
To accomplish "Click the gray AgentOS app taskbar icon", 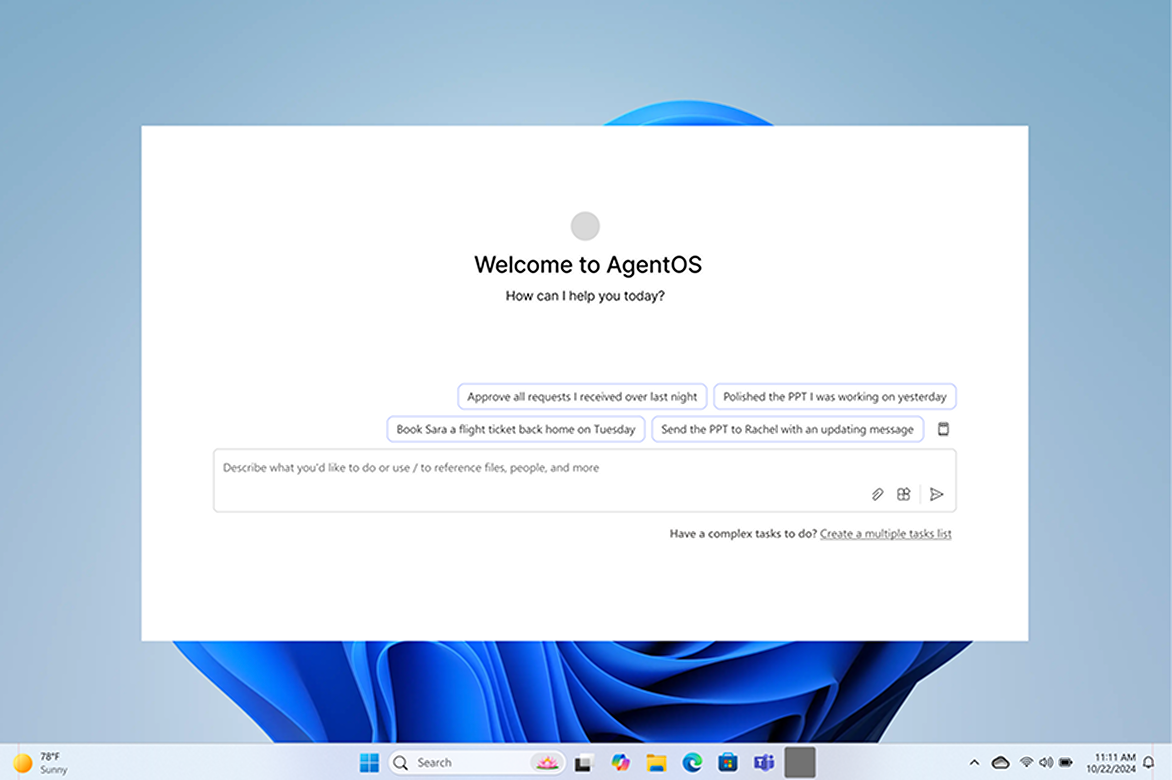I will [x=800, y=762].
